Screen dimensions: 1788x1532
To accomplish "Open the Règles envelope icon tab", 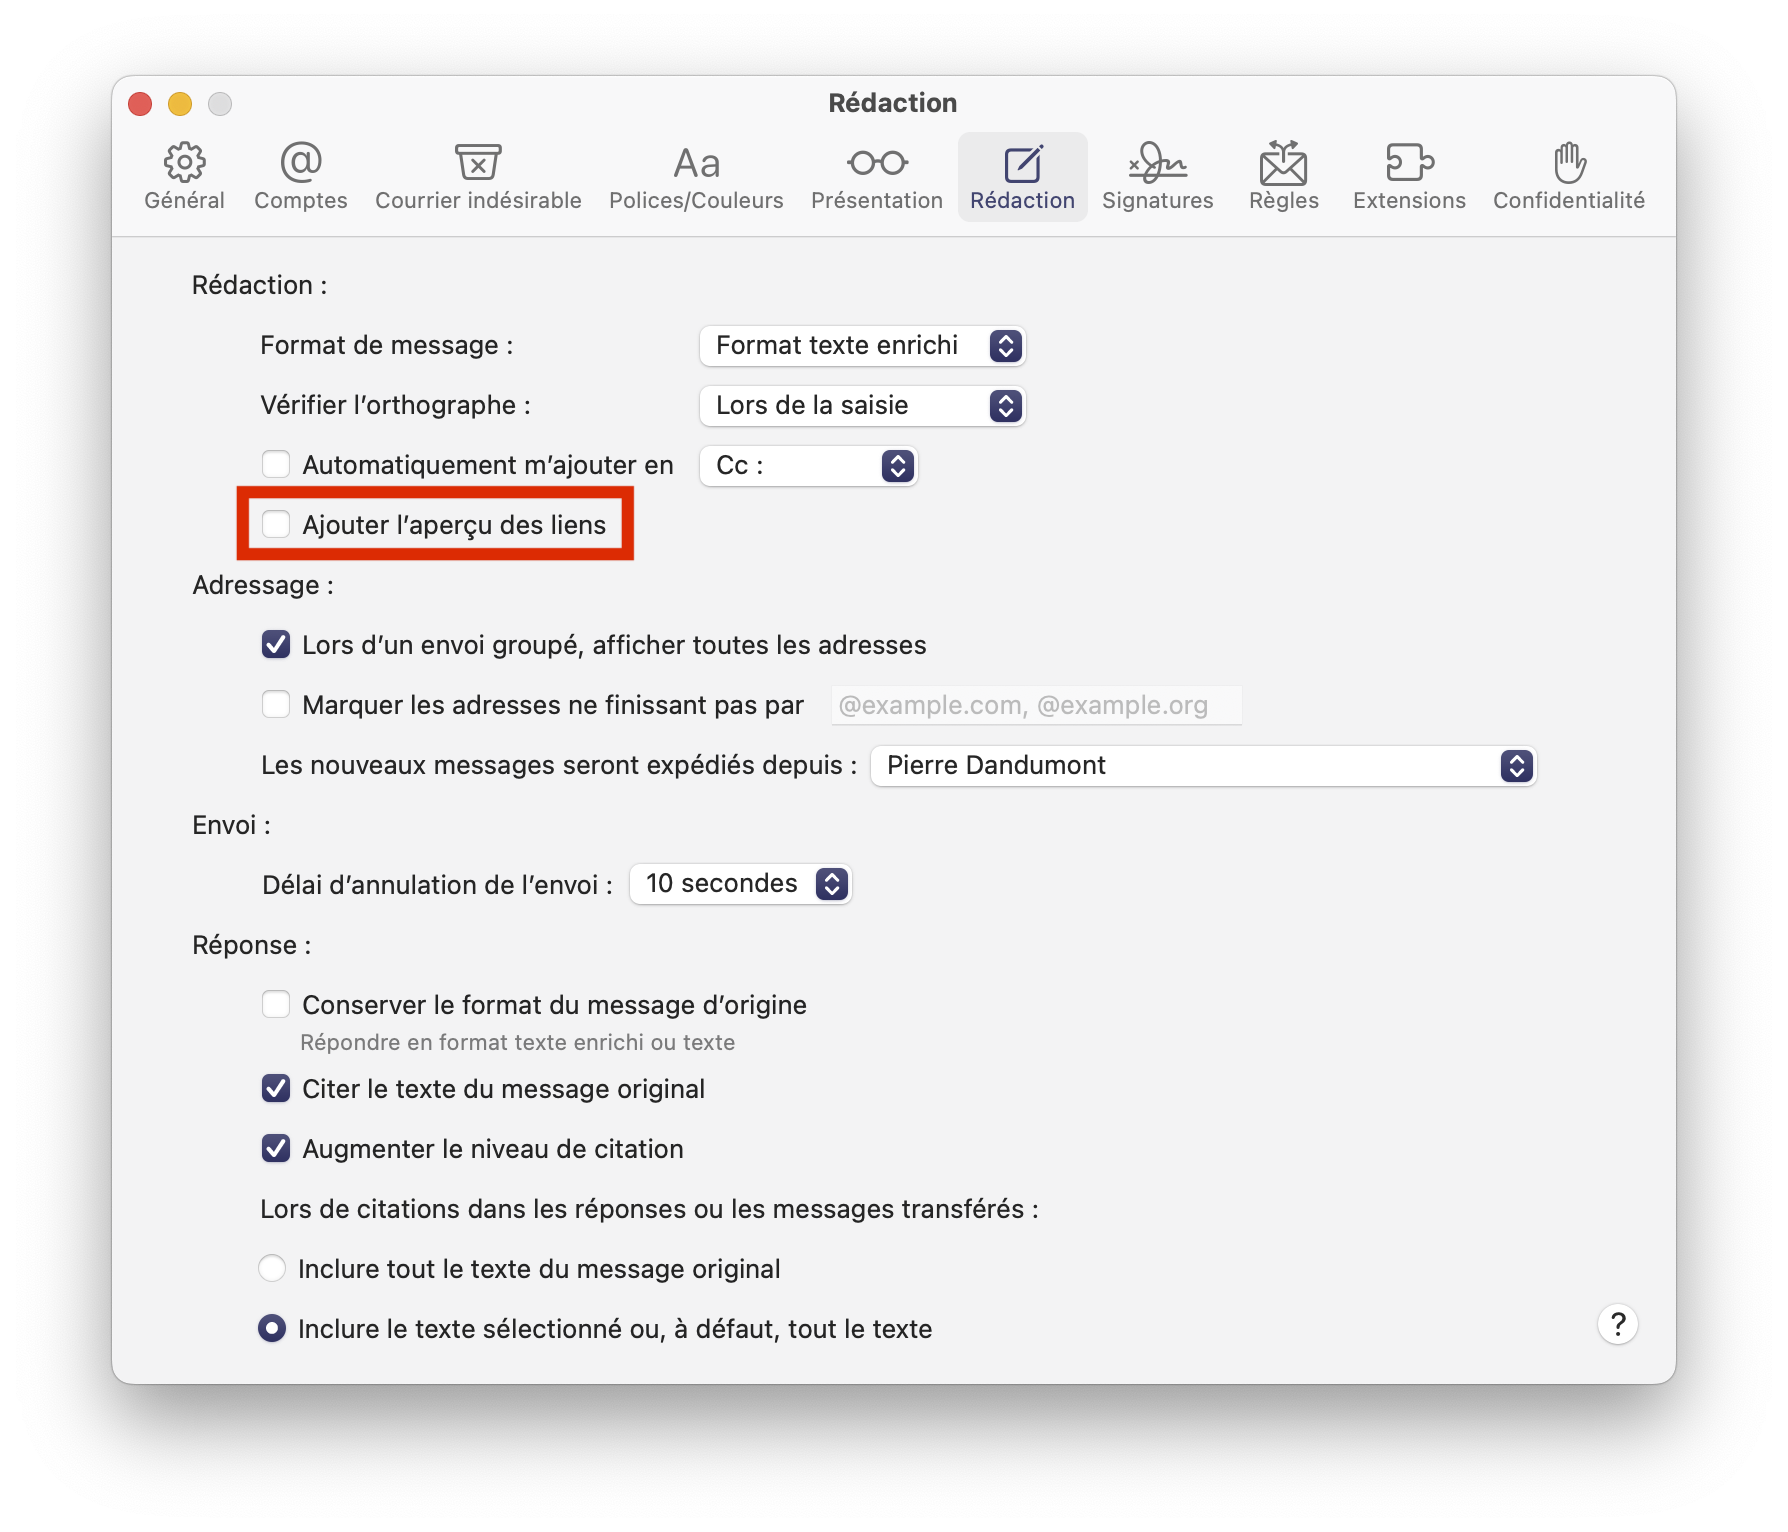I will [1284, 177].
